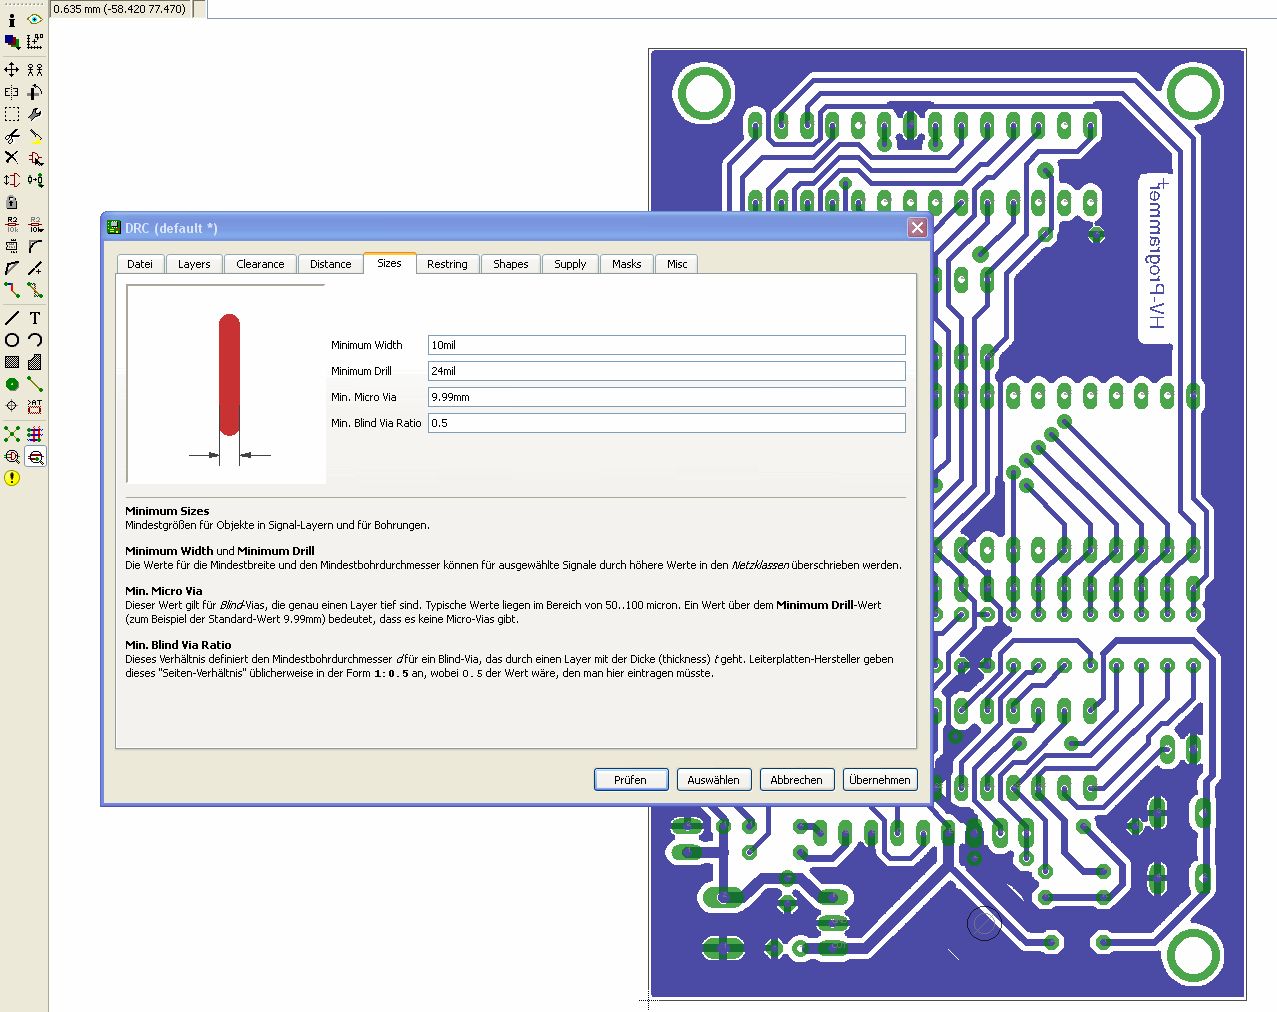Click the red trace width preview image
Screen dimensions: 1277x1012
tap(226, 384)
